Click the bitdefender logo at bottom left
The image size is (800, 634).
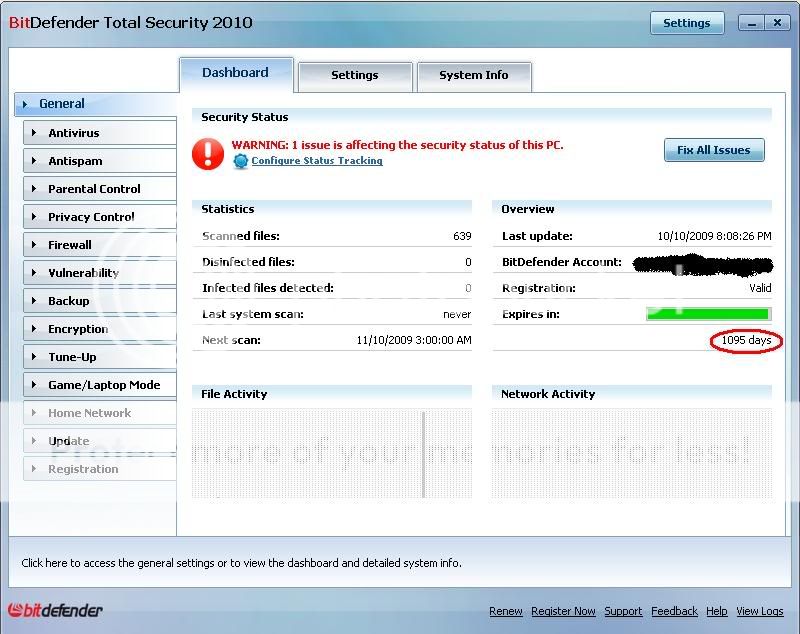click(x=55, y=610)
